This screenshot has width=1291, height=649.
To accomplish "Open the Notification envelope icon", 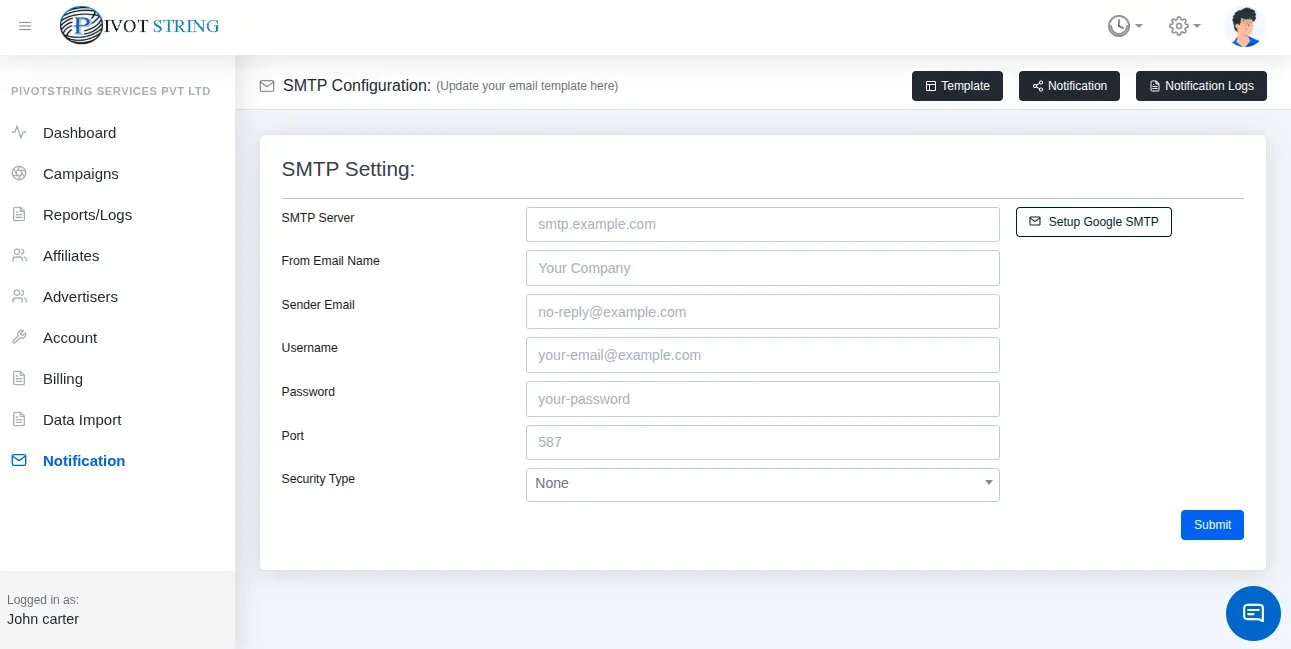I will click(x=18, y=460).
